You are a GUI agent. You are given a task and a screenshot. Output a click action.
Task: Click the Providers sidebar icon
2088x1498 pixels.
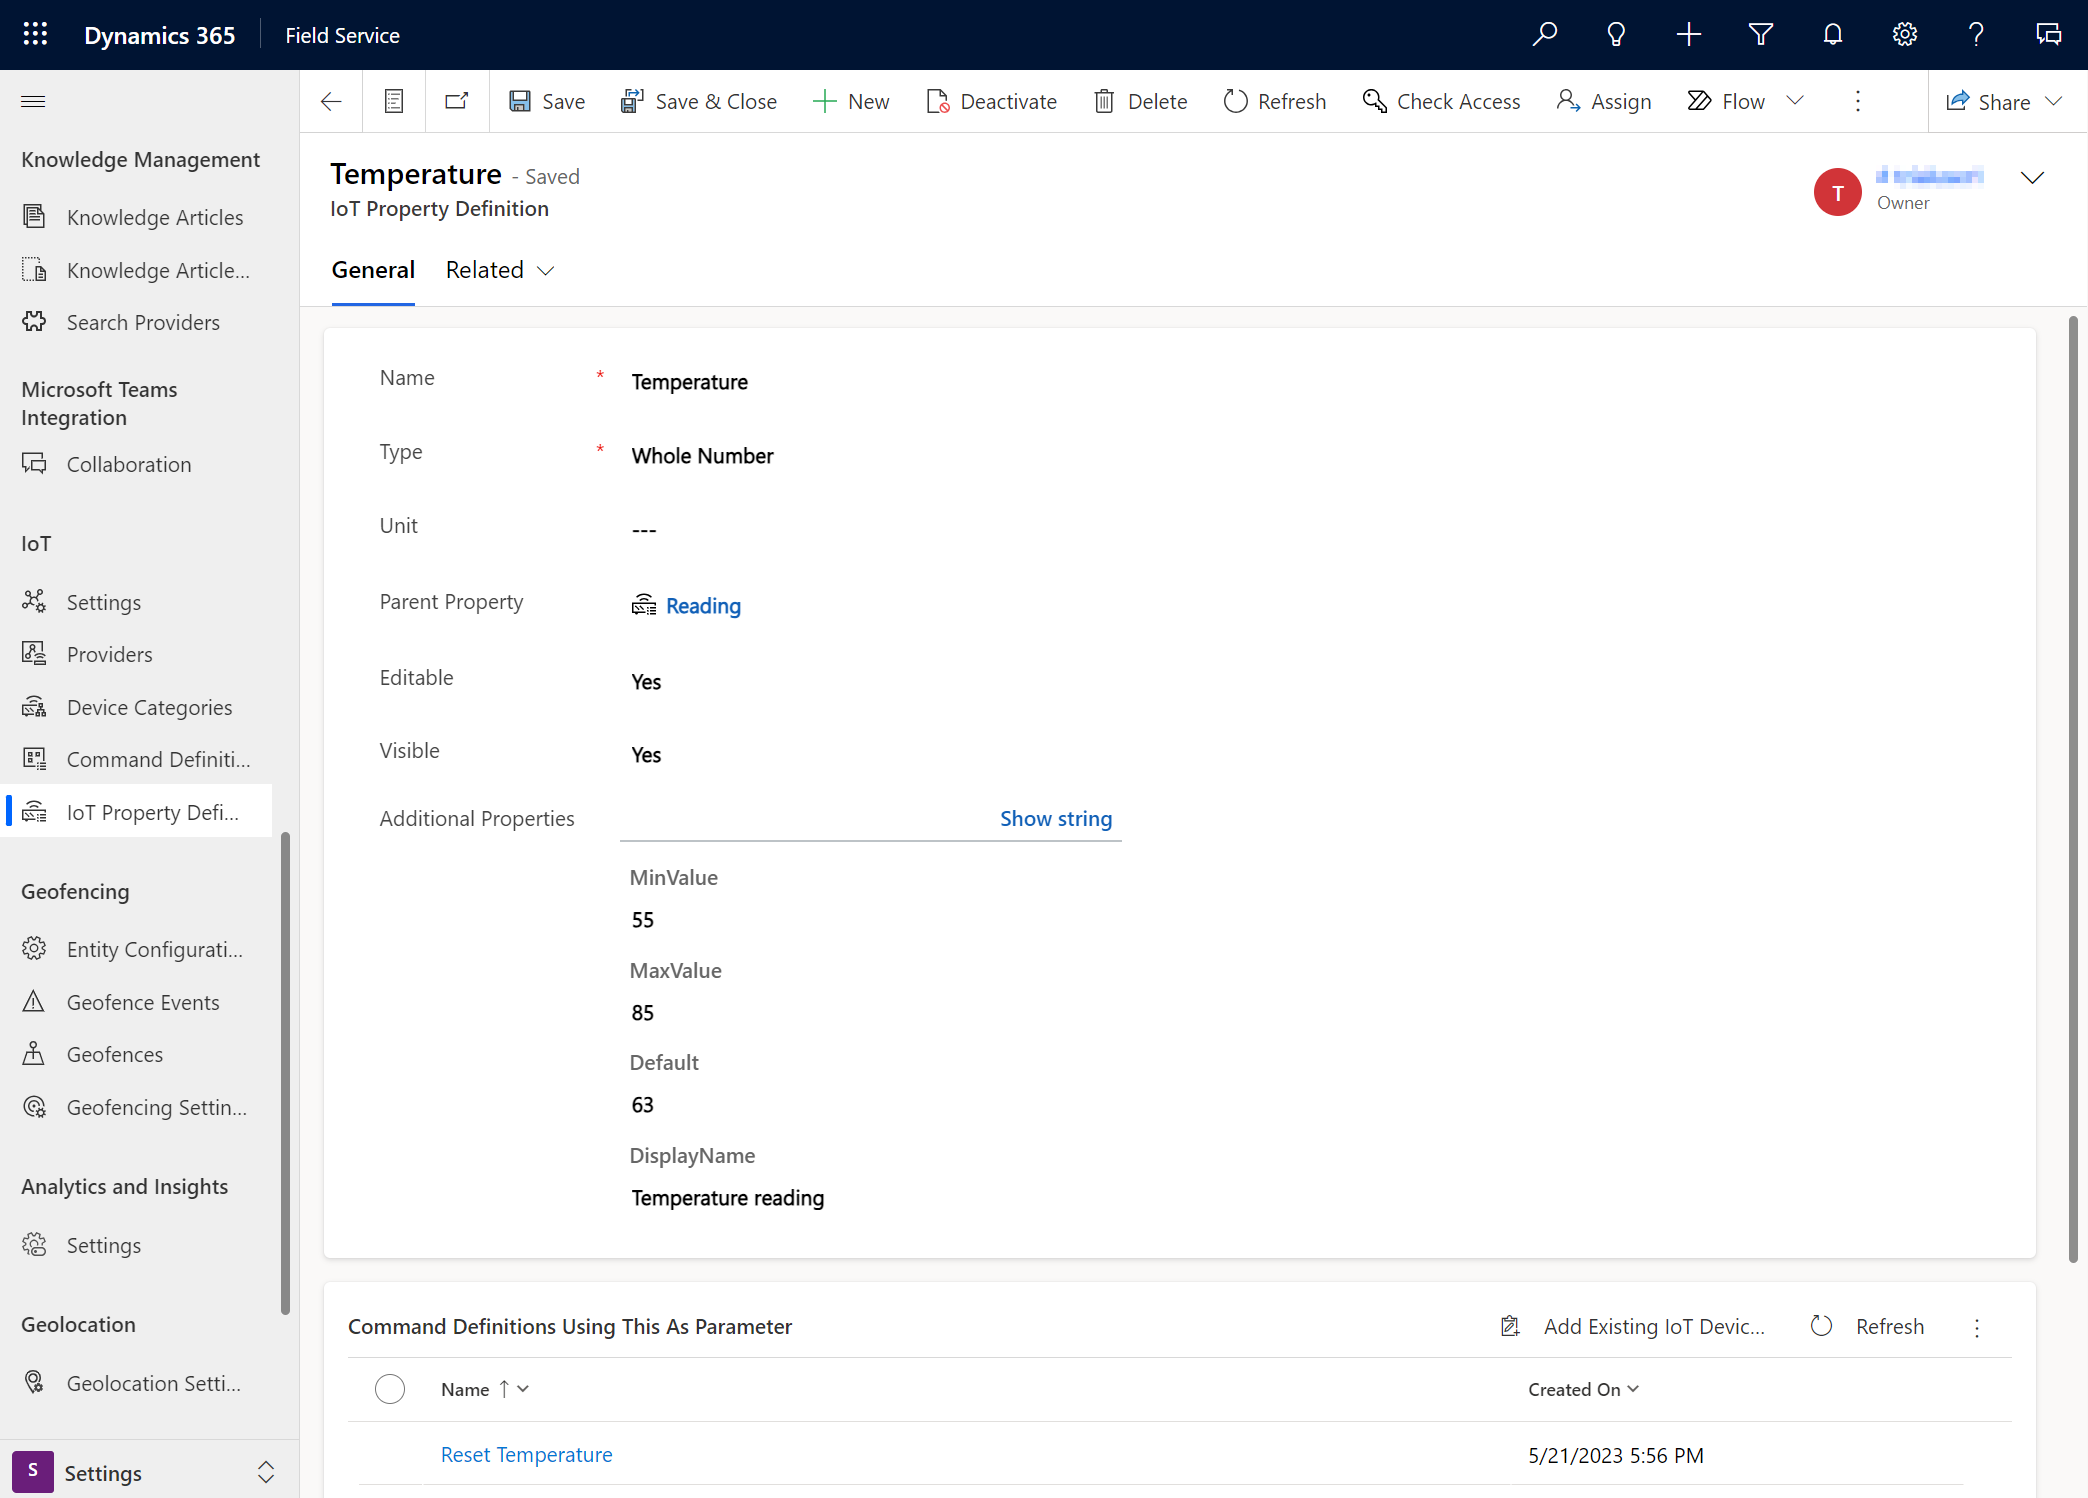(34, 653)
